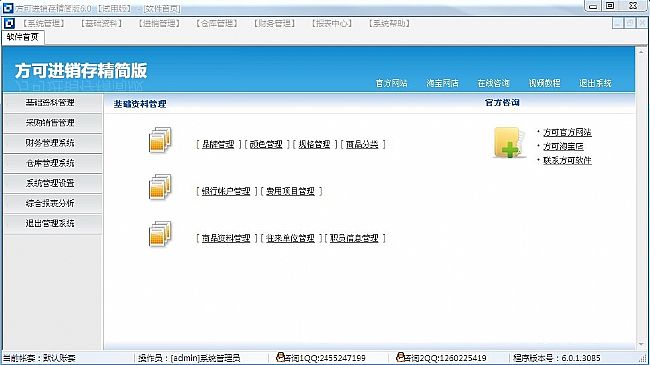650x365 pixels.
Task: Open 淘宝网店 from the header
Action: [442, 83]
